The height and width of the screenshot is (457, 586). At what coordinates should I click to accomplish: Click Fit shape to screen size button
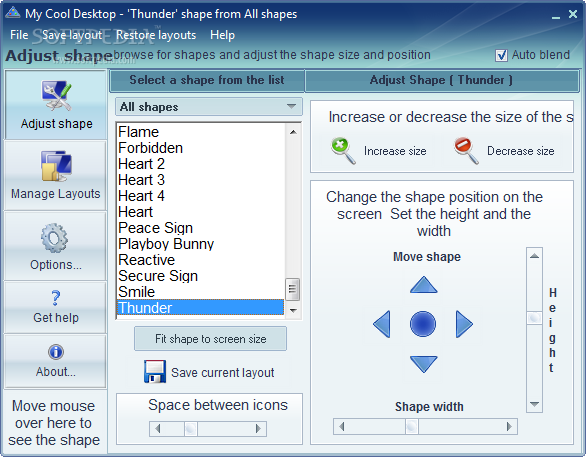(x=210, y=339)
